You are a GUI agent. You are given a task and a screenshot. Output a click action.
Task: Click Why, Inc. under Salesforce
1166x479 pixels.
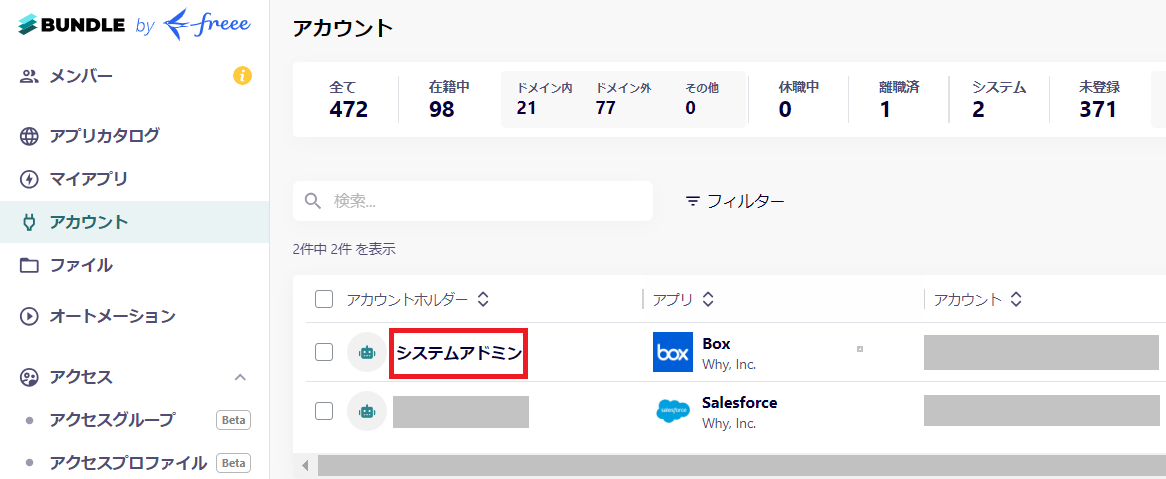click(729, 423)
